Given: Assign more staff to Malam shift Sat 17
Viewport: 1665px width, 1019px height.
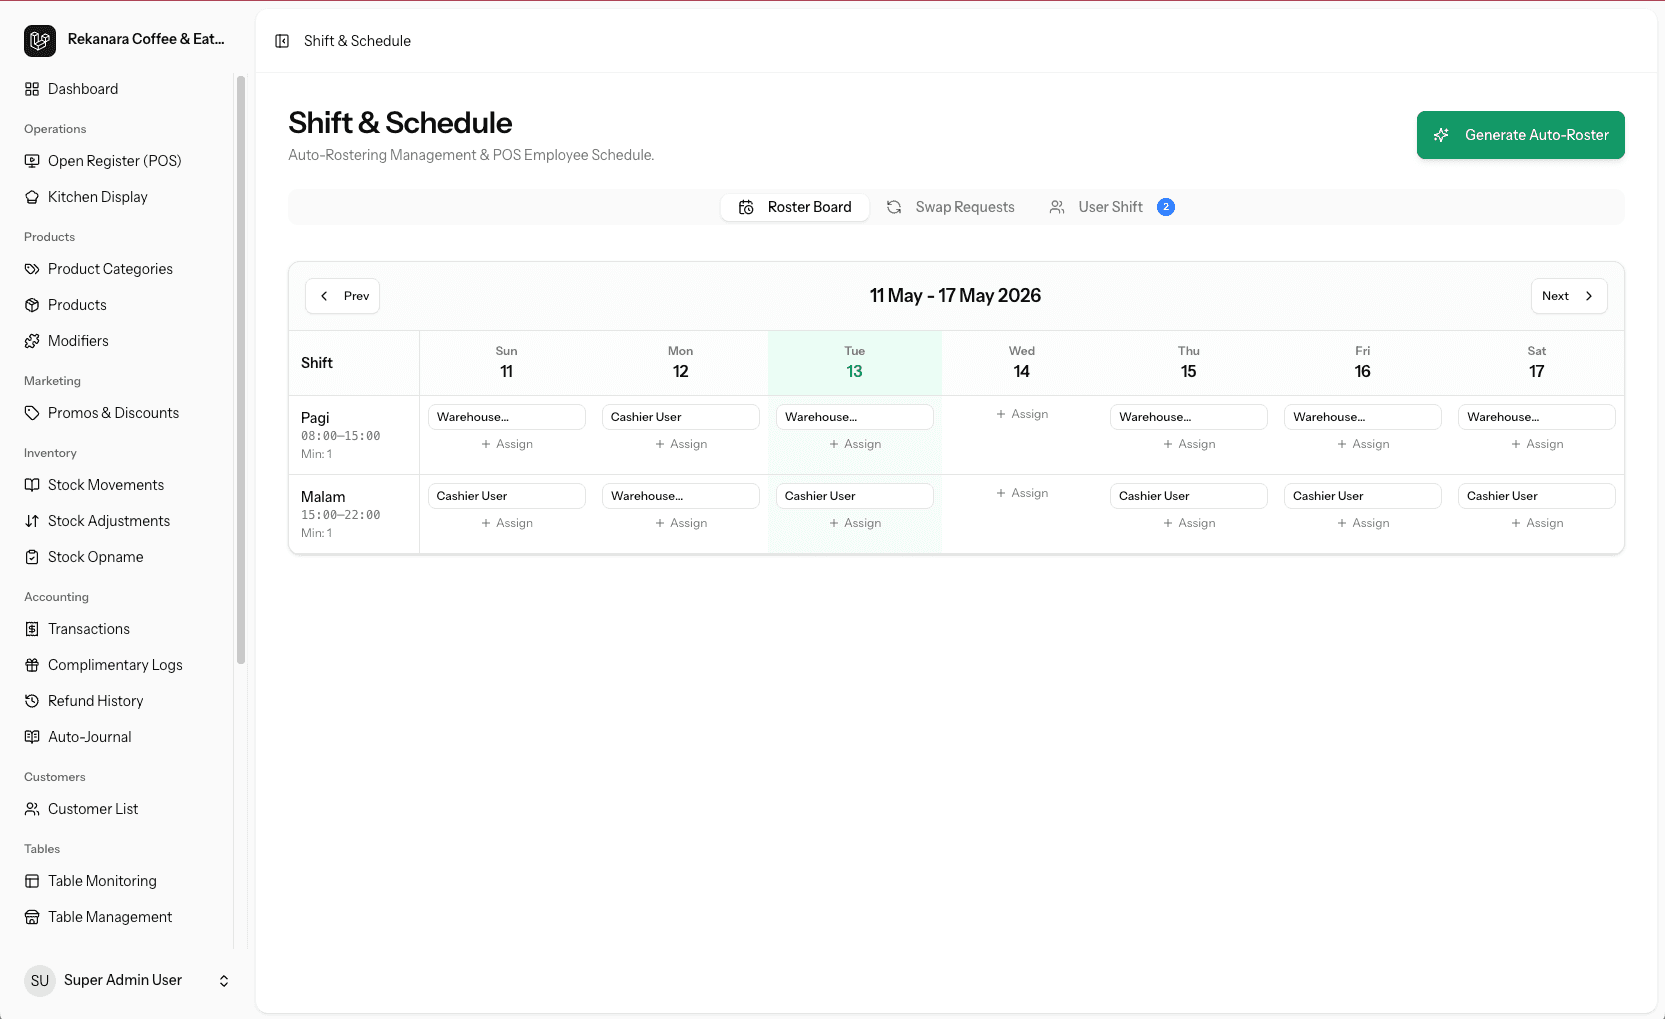Looking at the screenshot, I should (1537, 523).
